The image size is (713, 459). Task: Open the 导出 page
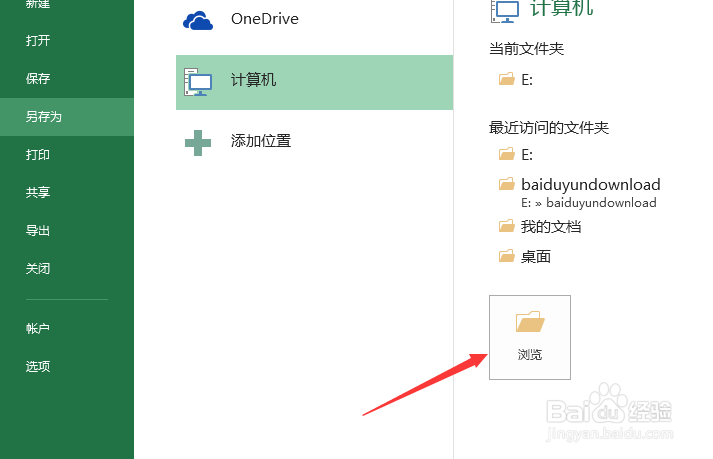tap(38, 231)
